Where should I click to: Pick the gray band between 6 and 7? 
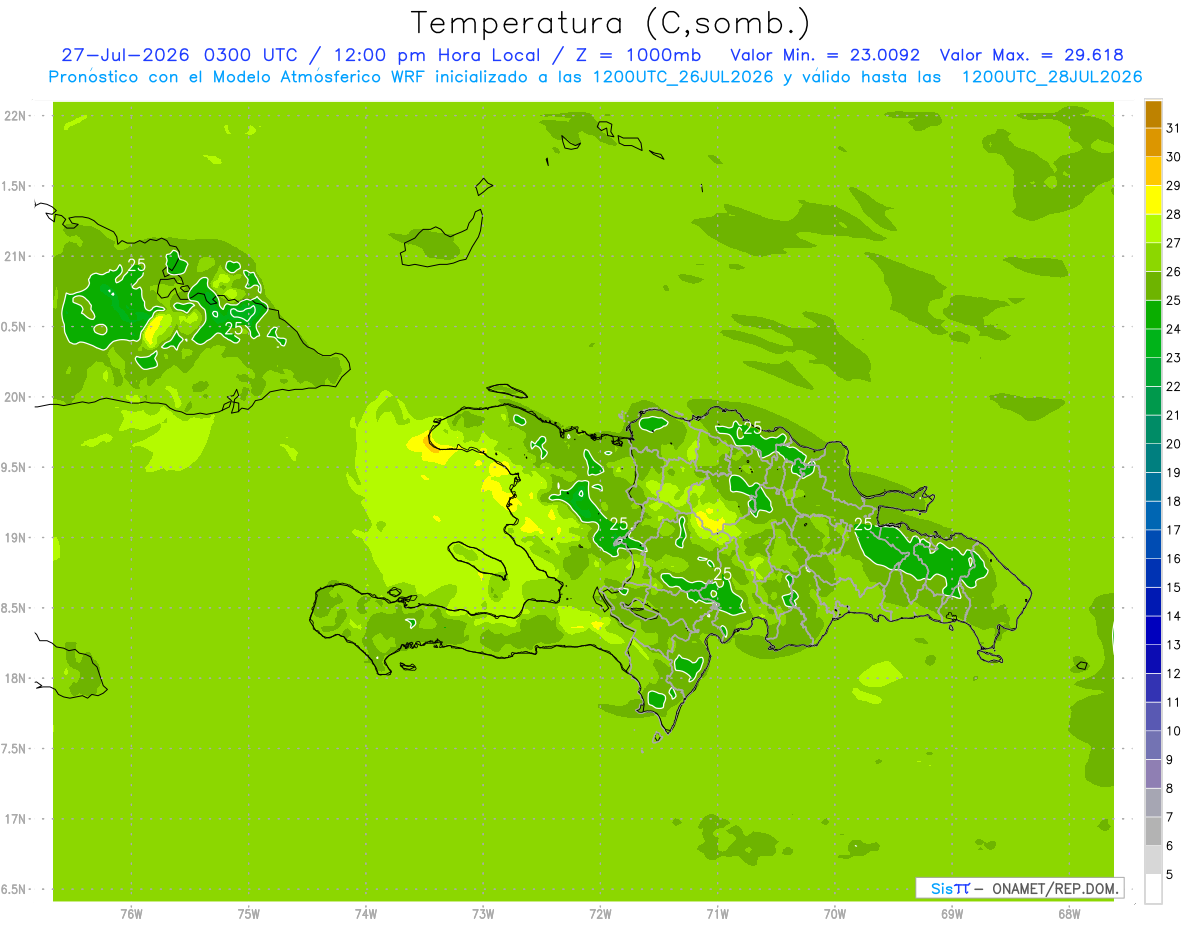pos(1153,831)
